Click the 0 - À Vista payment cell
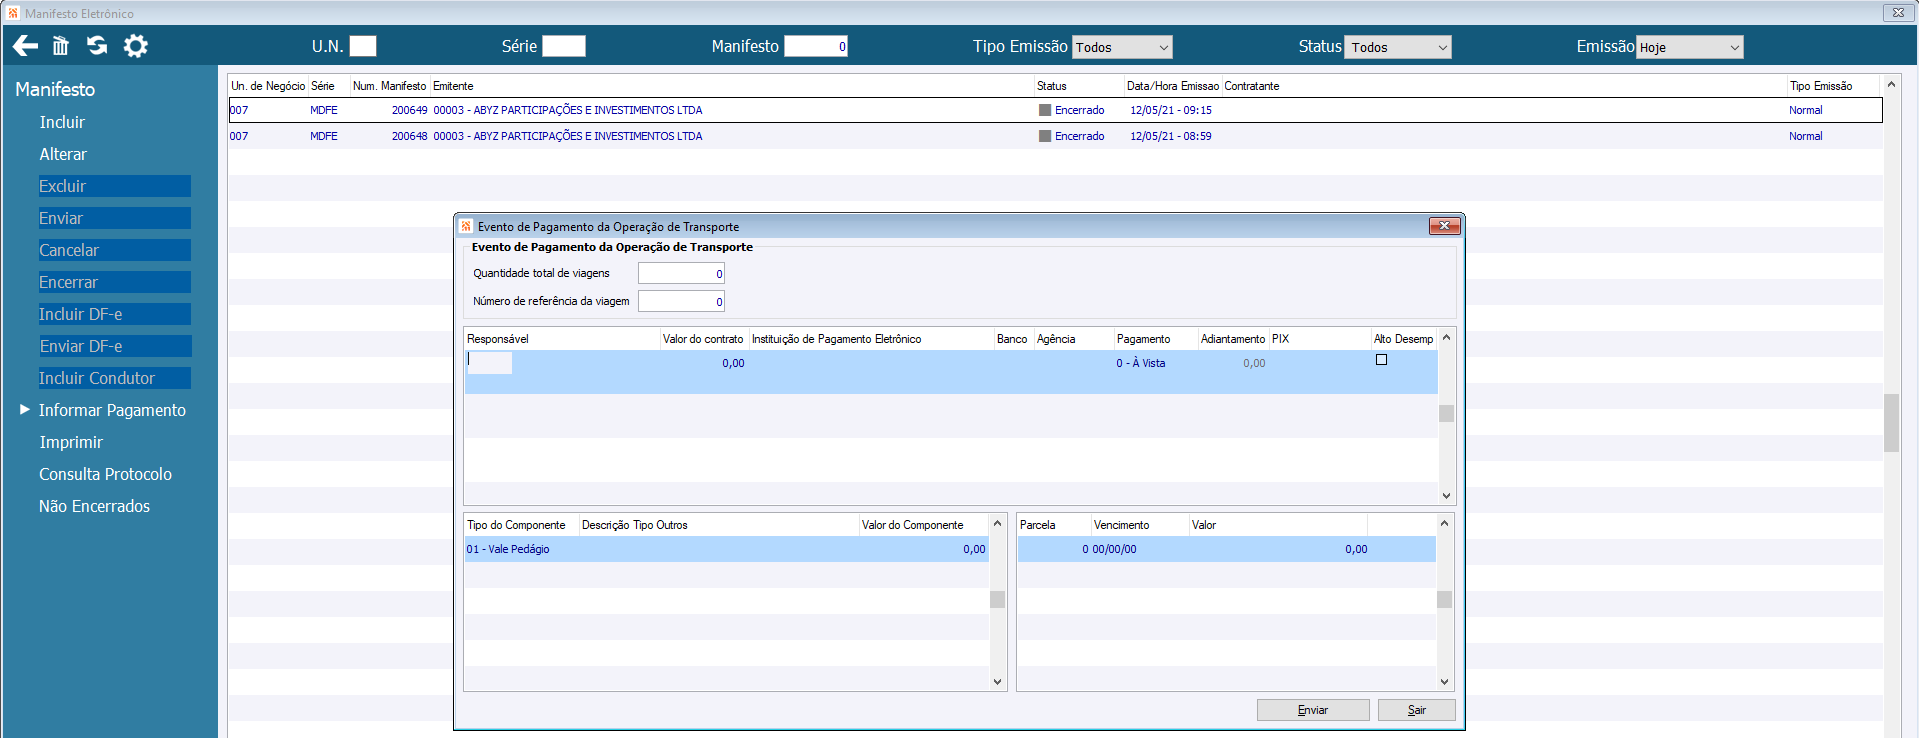 tap(1141, 363)
